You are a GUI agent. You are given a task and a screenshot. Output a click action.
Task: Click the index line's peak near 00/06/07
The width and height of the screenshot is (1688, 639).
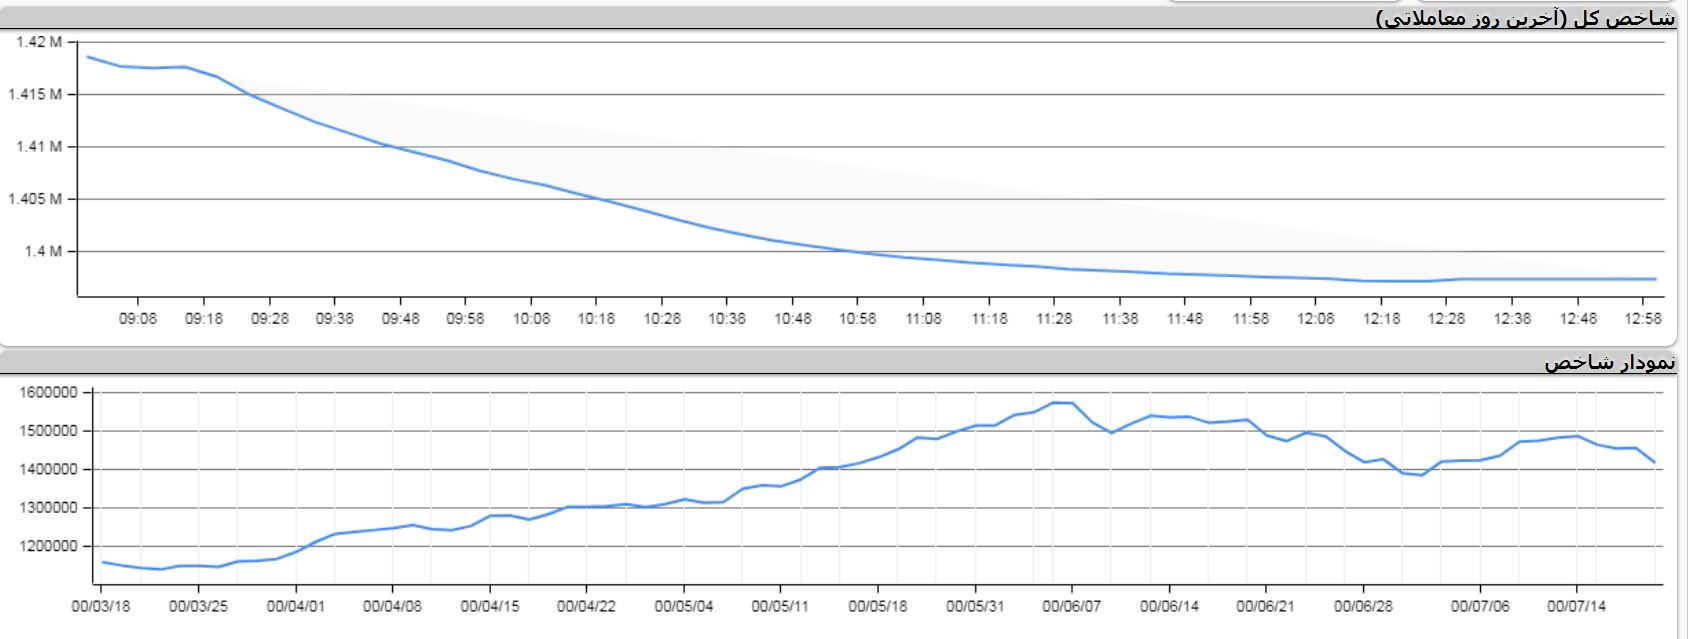click(1055, 403)
